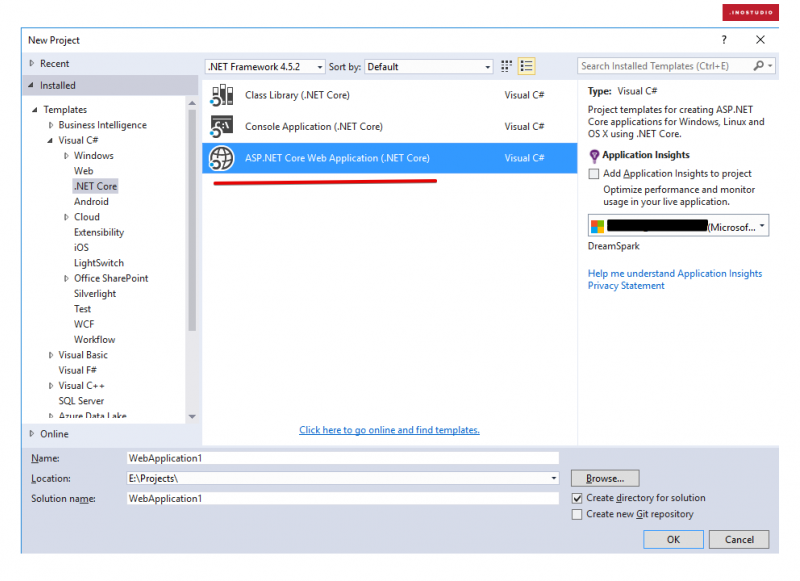
Task: Click the templates tree vertical scrollbar thumb
Action: [x=192, y=220]
